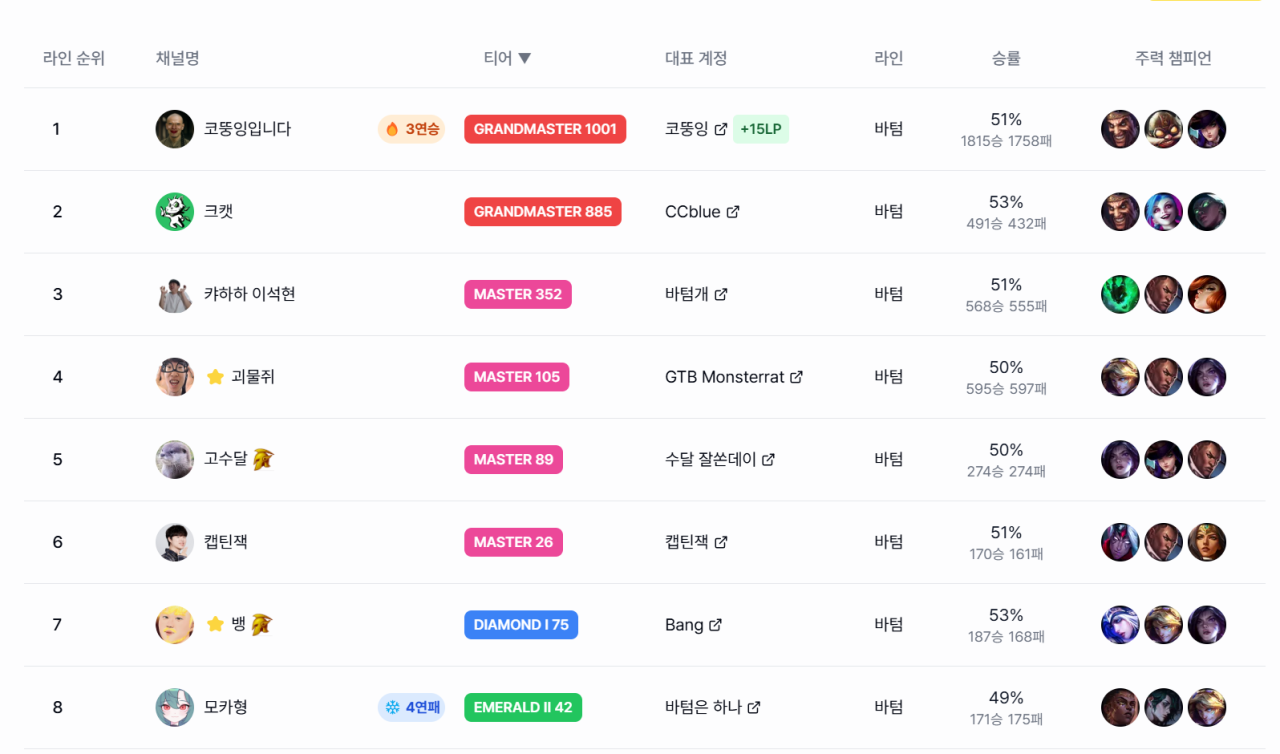1280x754 pixels.
Task: Click first main champion portrait for 캬하하 이석현
Action: 1120,294
